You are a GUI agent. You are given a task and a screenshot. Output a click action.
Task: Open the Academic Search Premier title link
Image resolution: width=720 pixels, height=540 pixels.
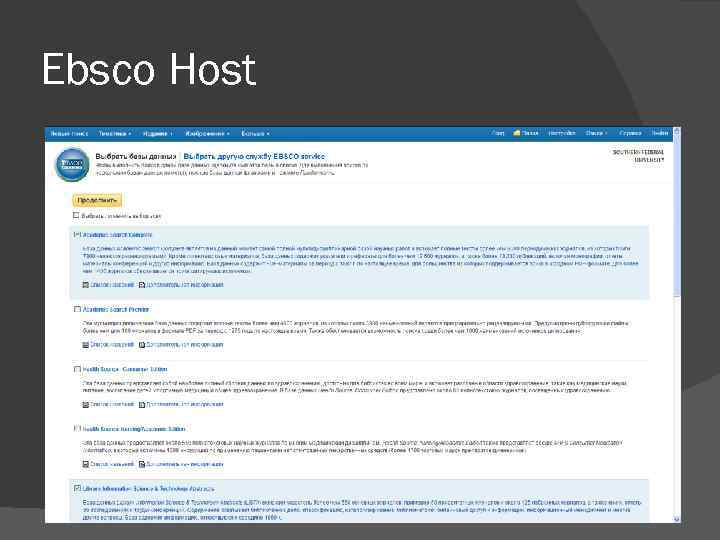point(116,309)
